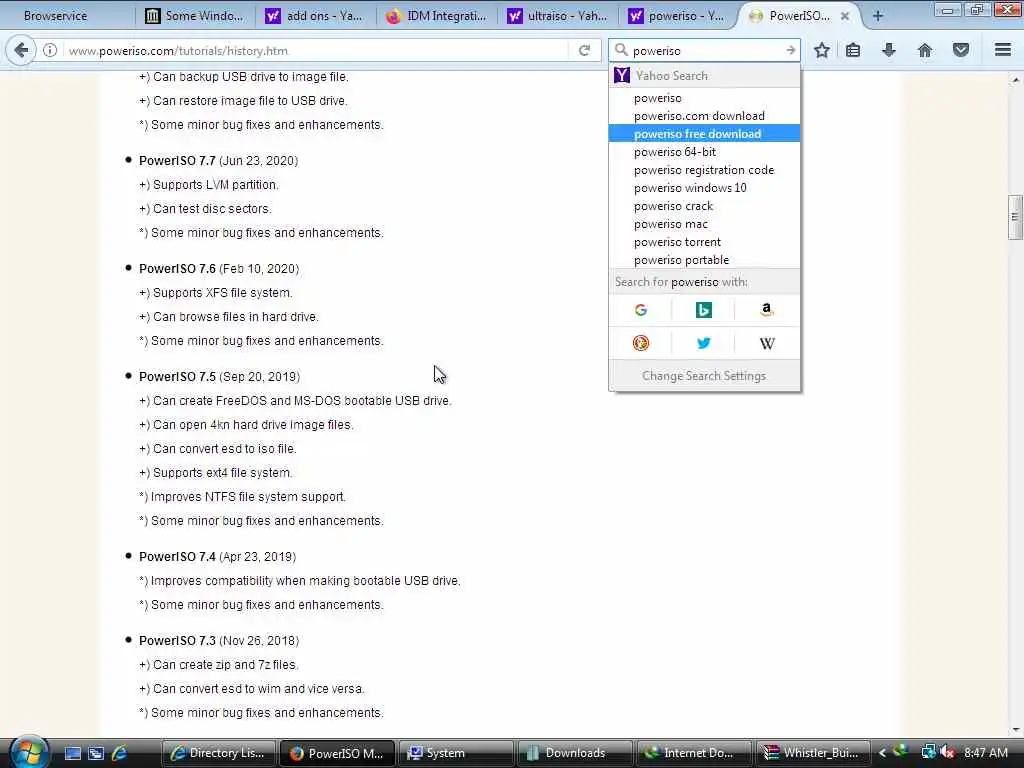Show bookmarks list icon
This screenshot has height=768, width=1024.
click(x=853, y=50)
